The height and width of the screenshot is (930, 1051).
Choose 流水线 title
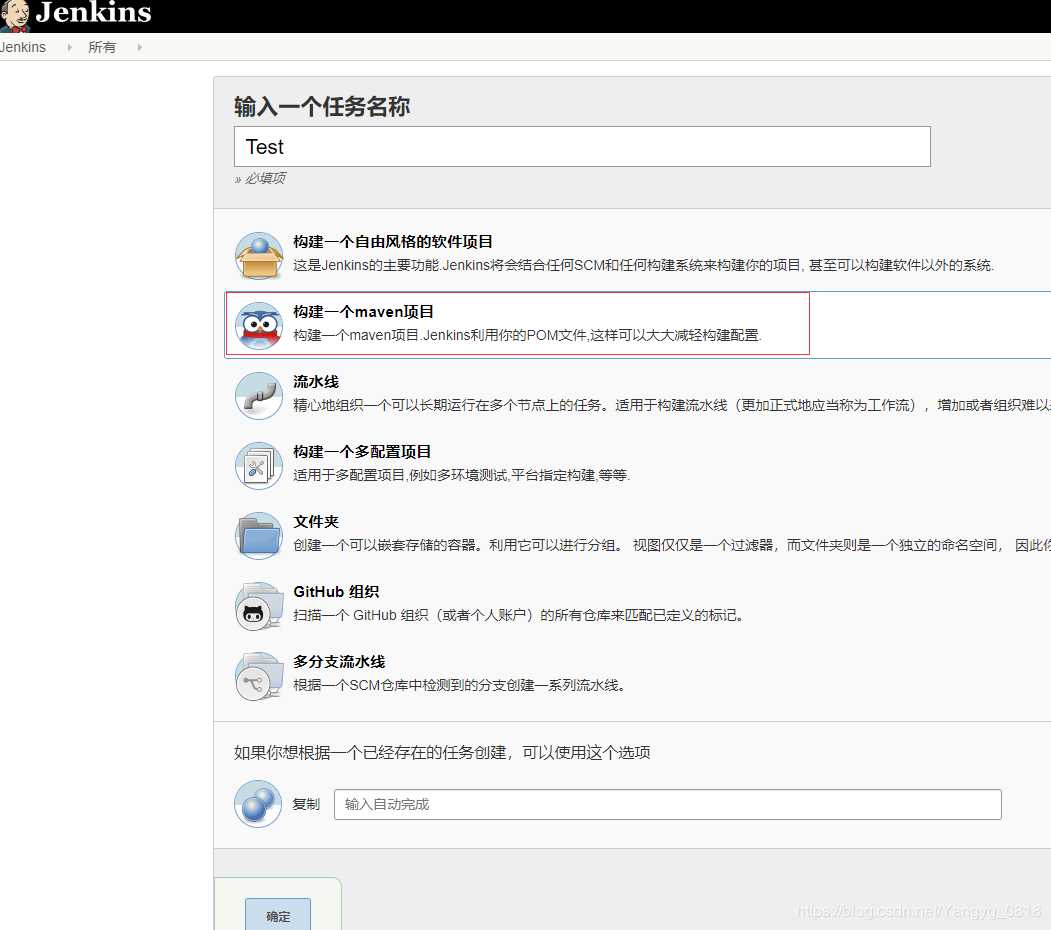click(316, 382)
